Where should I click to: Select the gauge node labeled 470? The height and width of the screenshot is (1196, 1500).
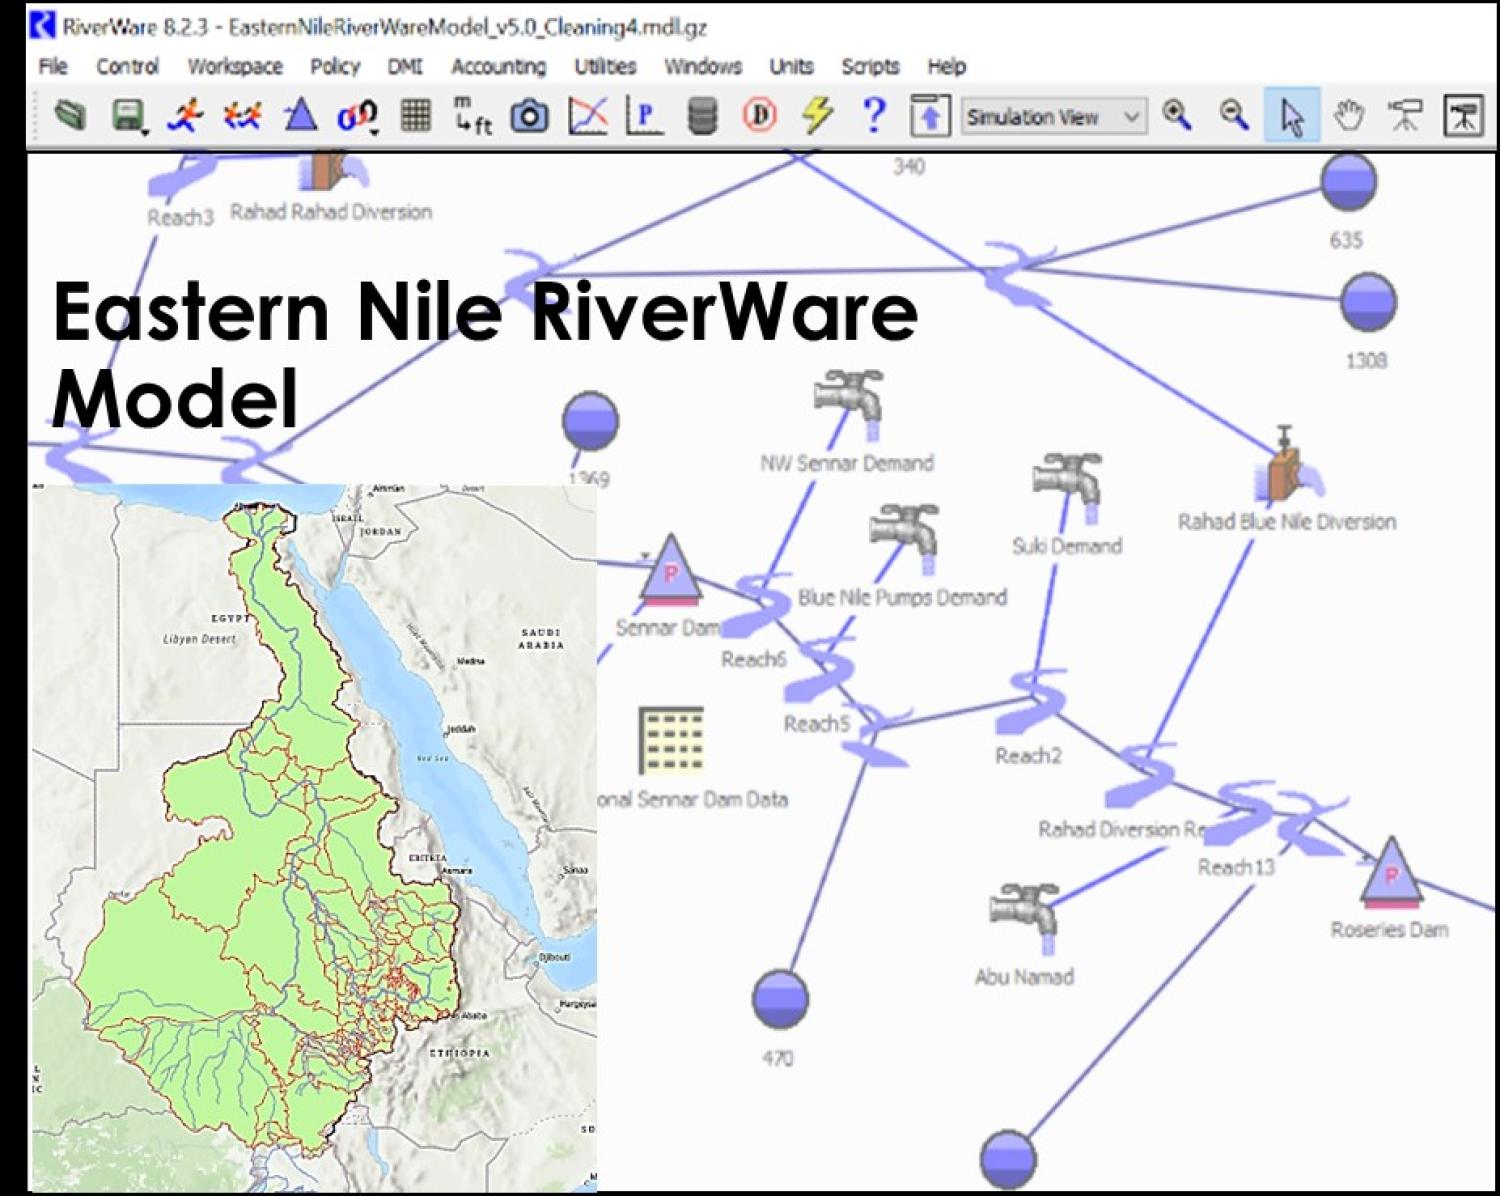[x=780, y=999]
